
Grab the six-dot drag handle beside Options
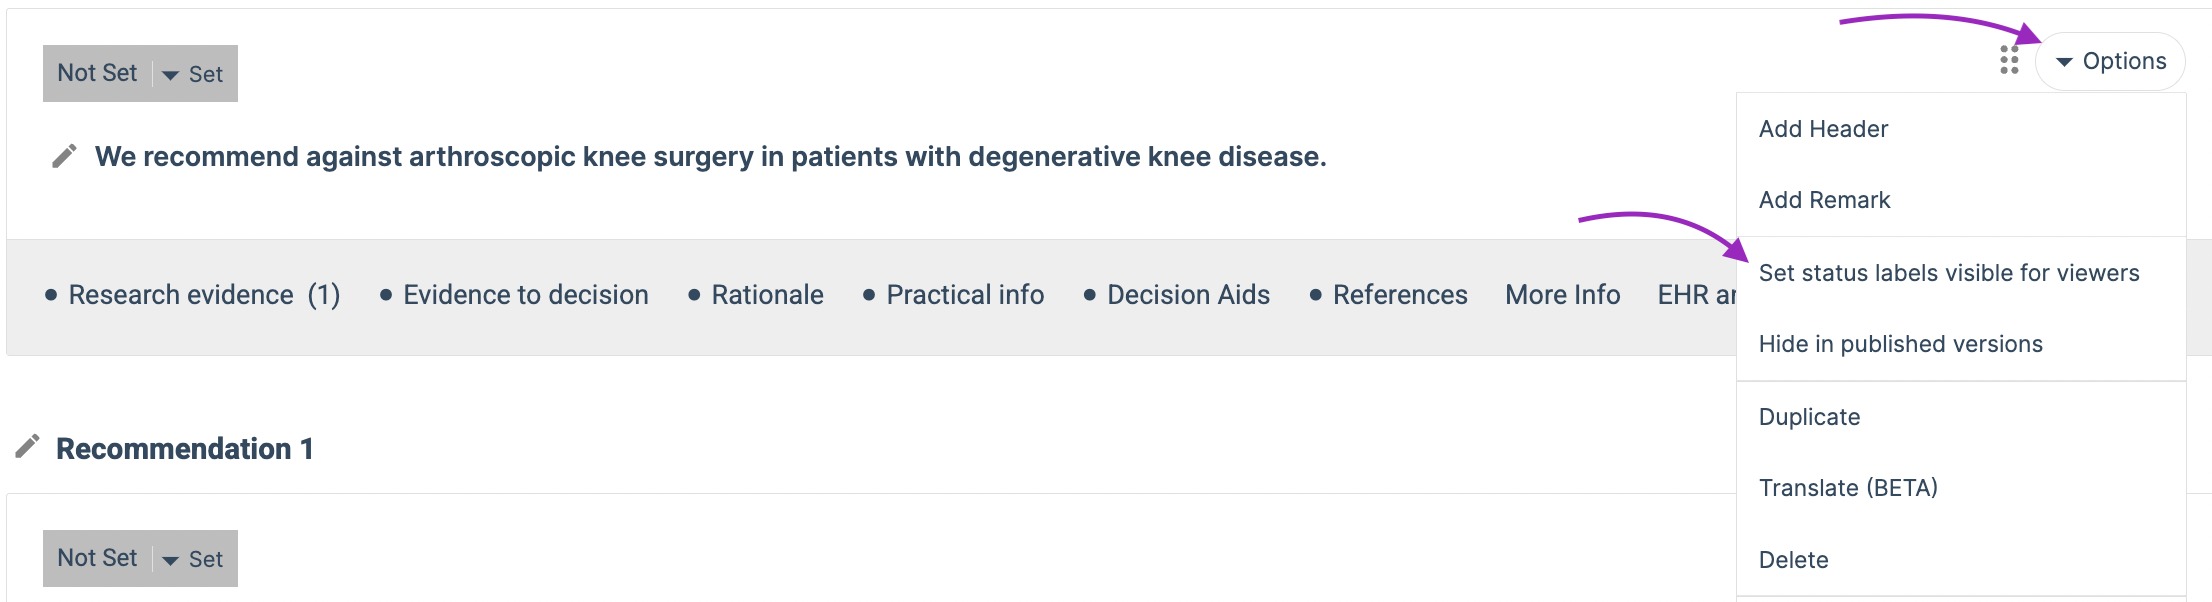(x=2009, y=61)
